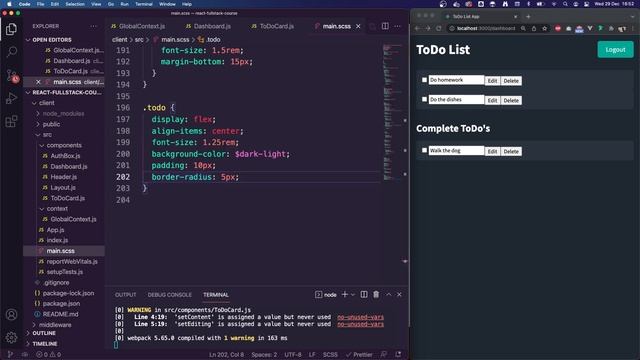The image size is (640, 360).
Task: Expand the node_modules folder
Action: (x=63, y=113)
